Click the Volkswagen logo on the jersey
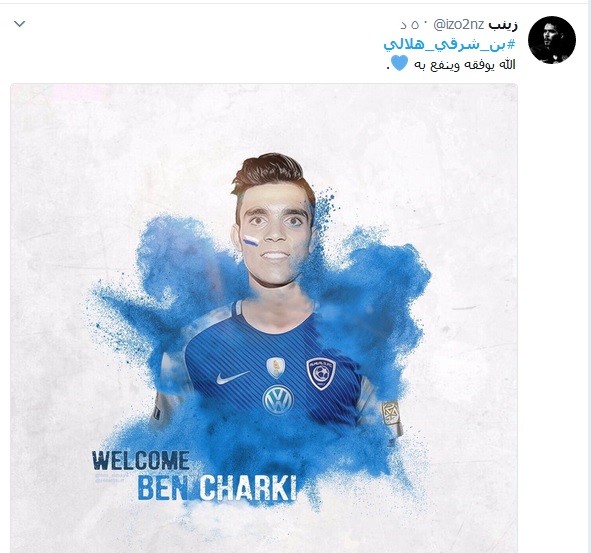The image size is (591, 553). (278, 400)
